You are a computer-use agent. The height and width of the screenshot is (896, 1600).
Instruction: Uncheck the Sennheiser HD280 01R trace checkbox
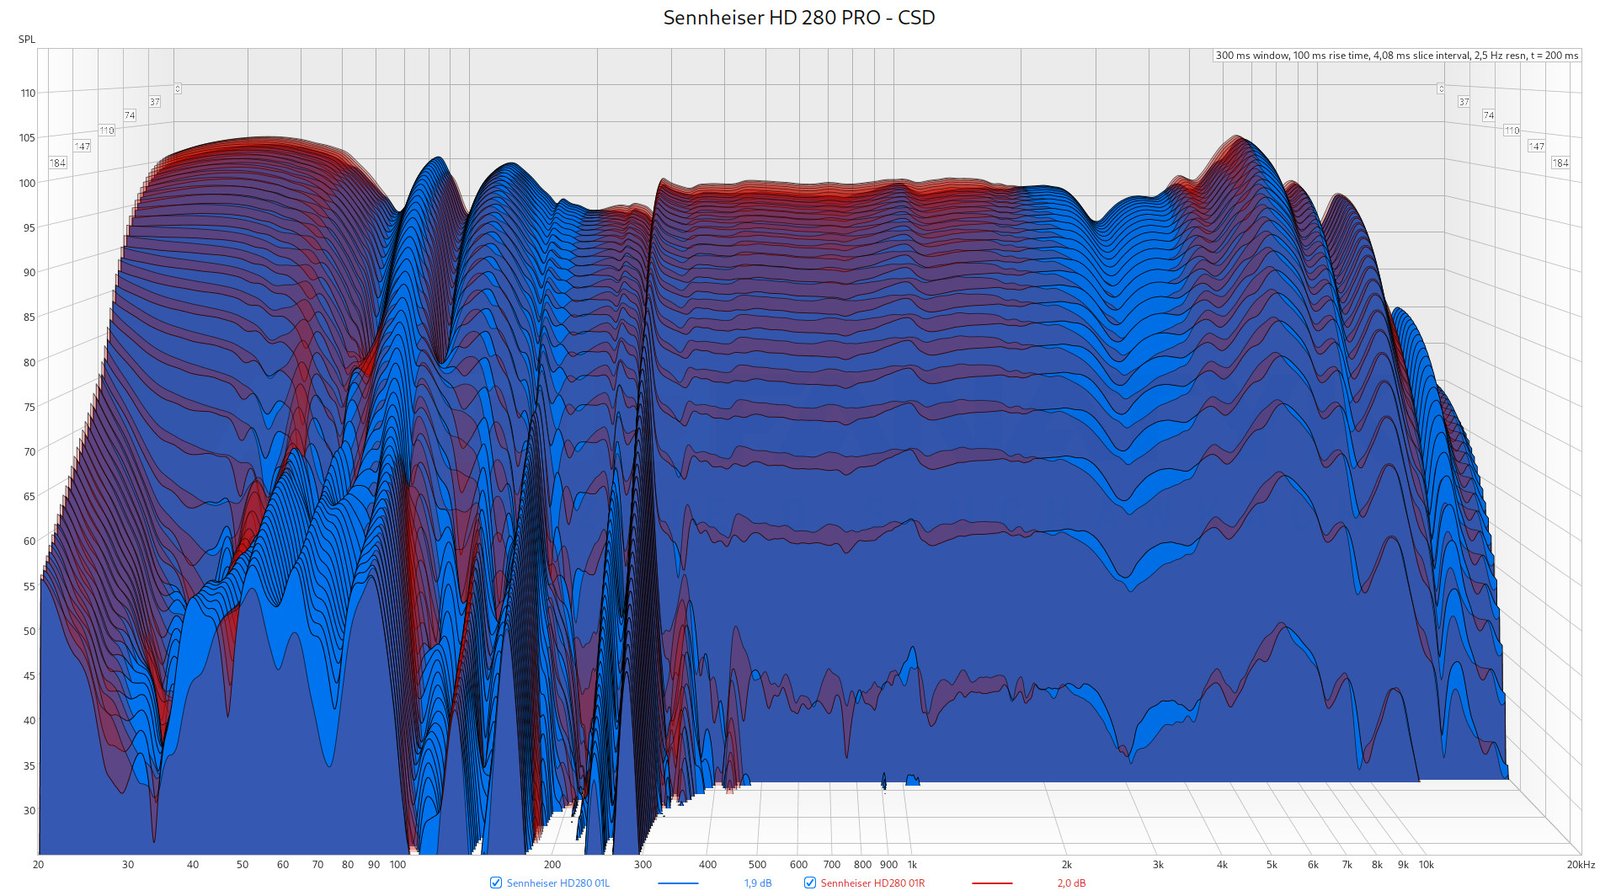(810, 883)
